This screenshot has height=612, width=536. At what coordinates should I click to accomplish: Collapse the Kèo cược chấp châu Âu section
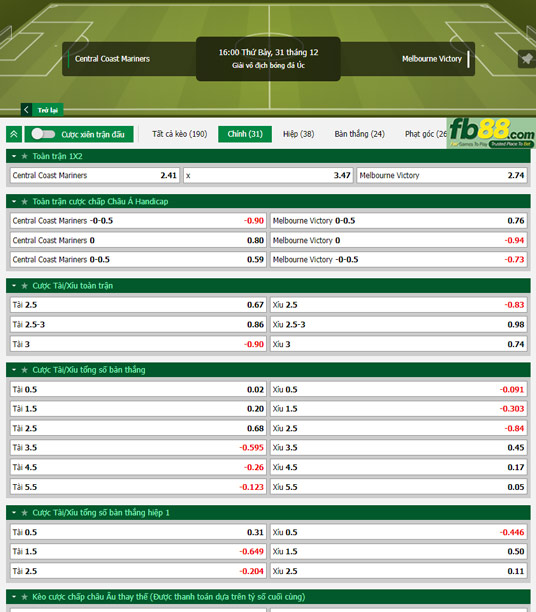click(x=14, y=597)
